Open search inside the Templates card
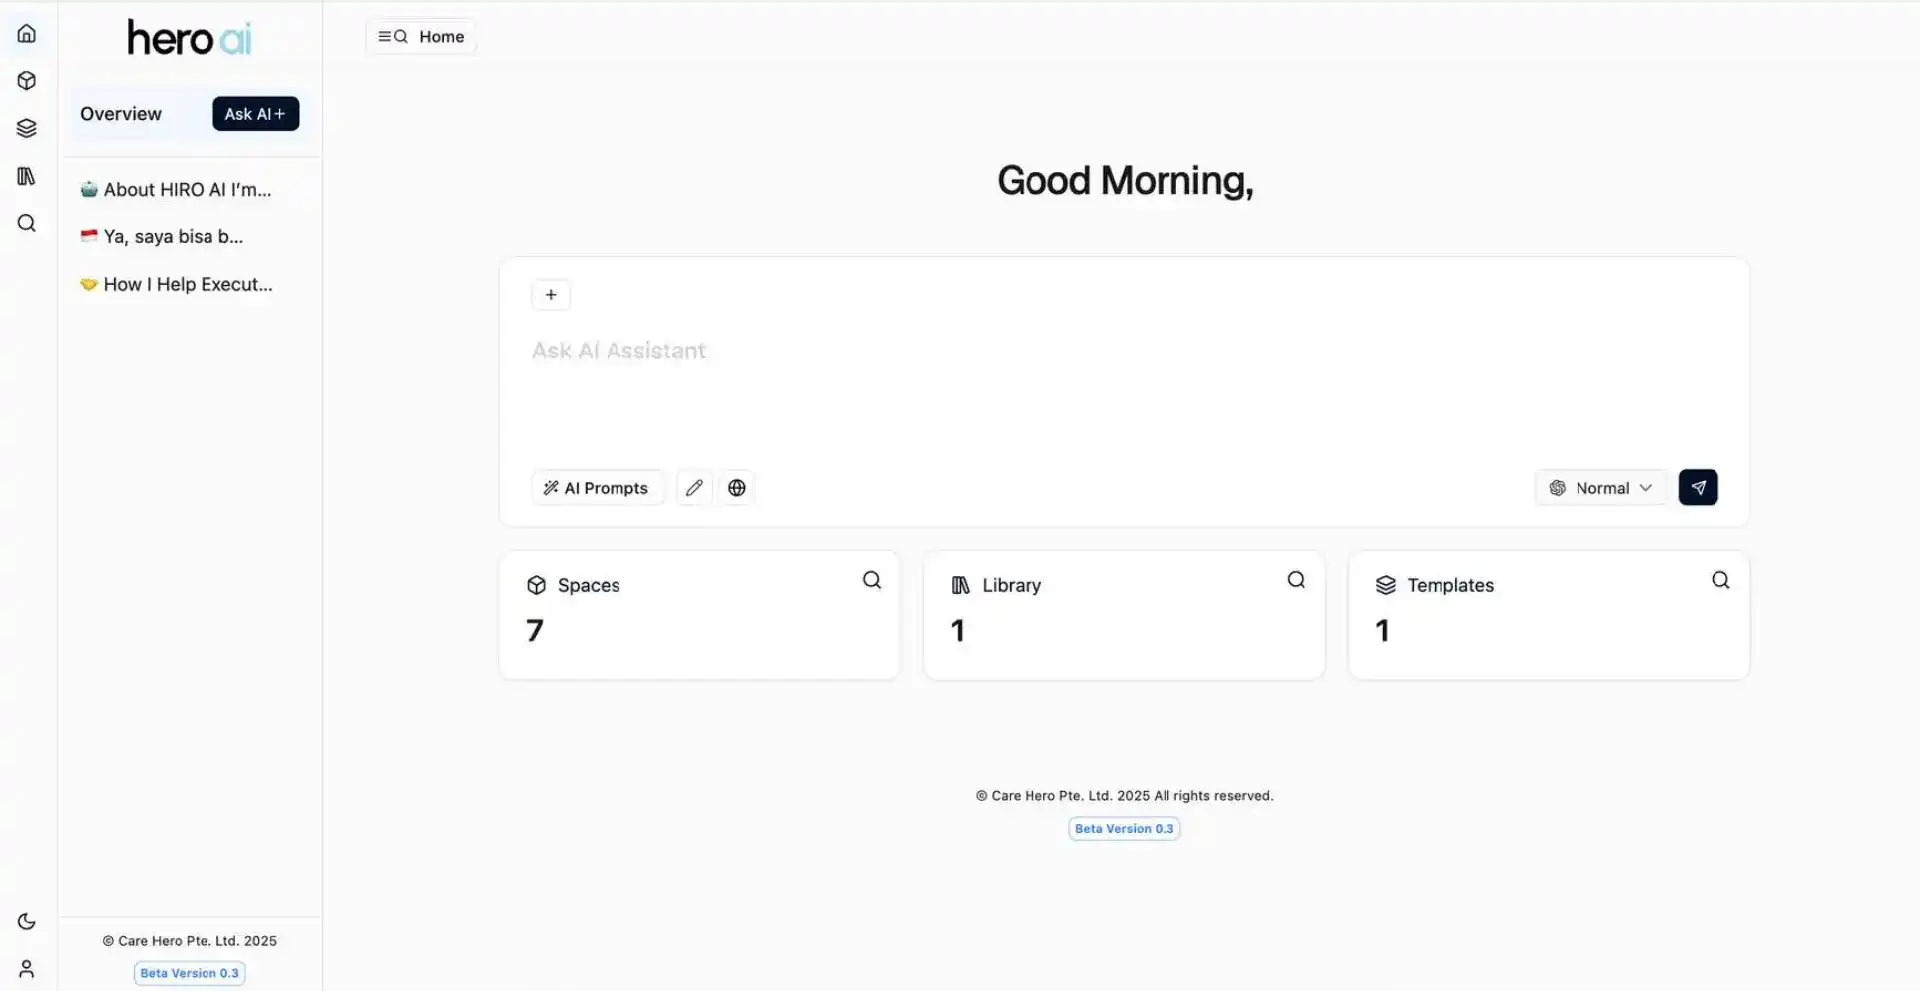Image resolution: width=1920 pixels, height=991 pixels. coord(1720,579)
